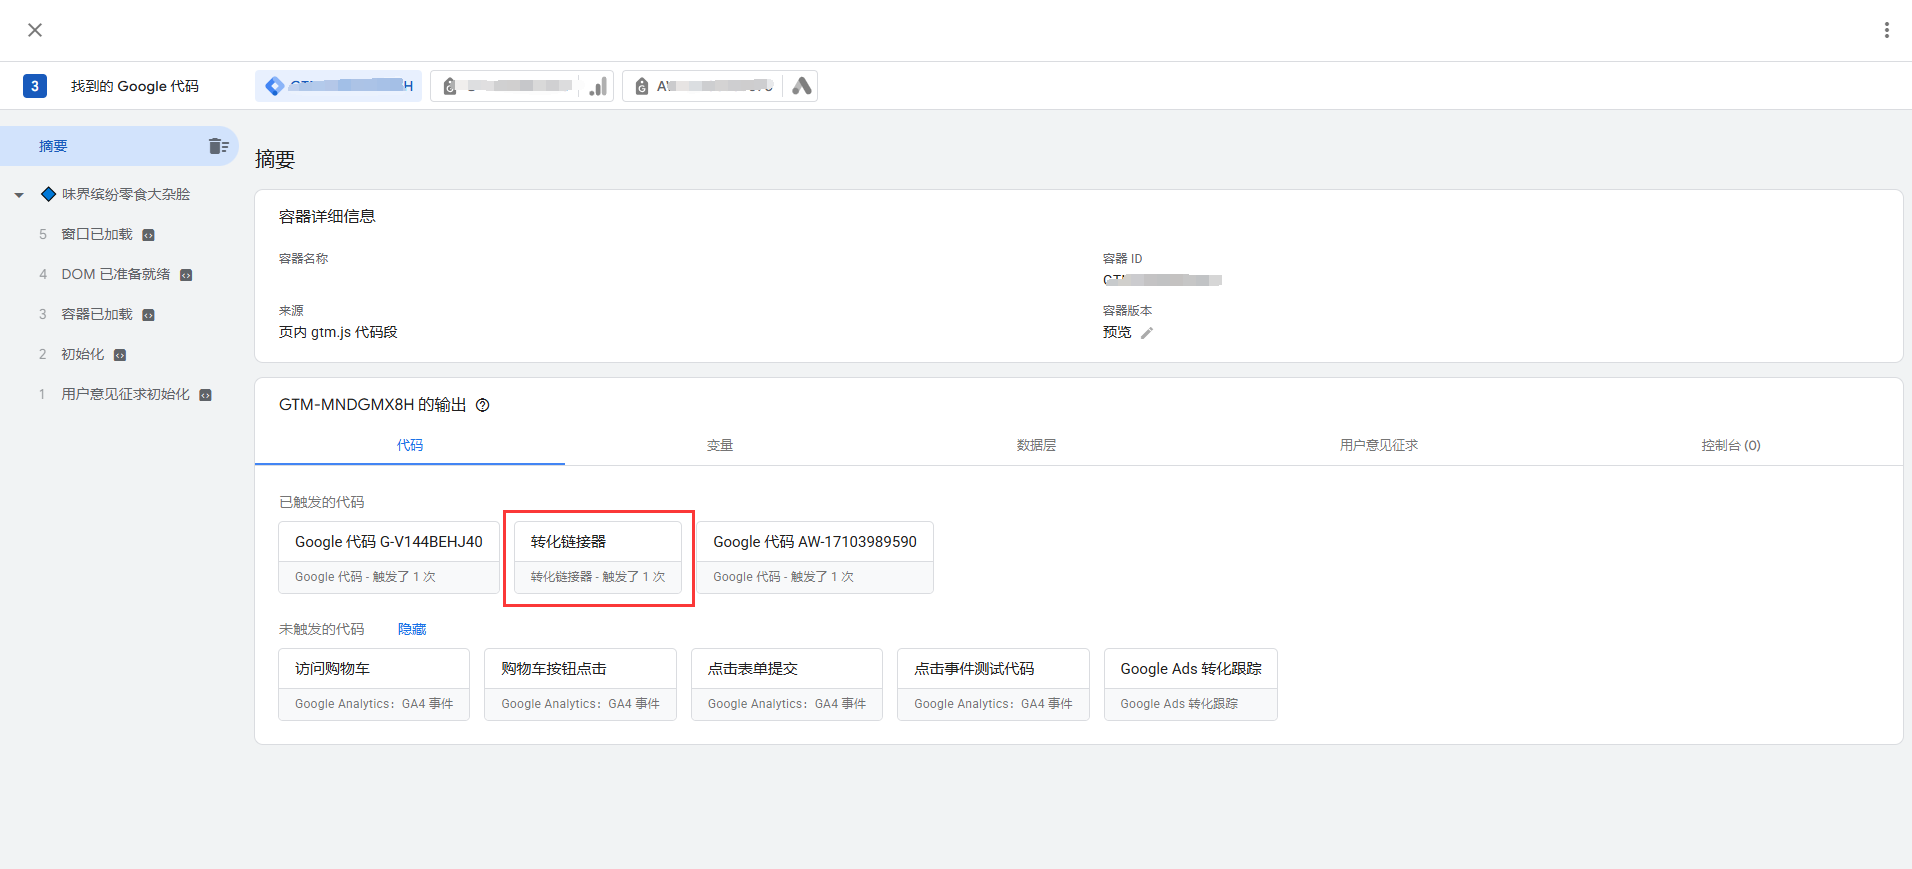Close the debug panel with the X

coord(35,30)
